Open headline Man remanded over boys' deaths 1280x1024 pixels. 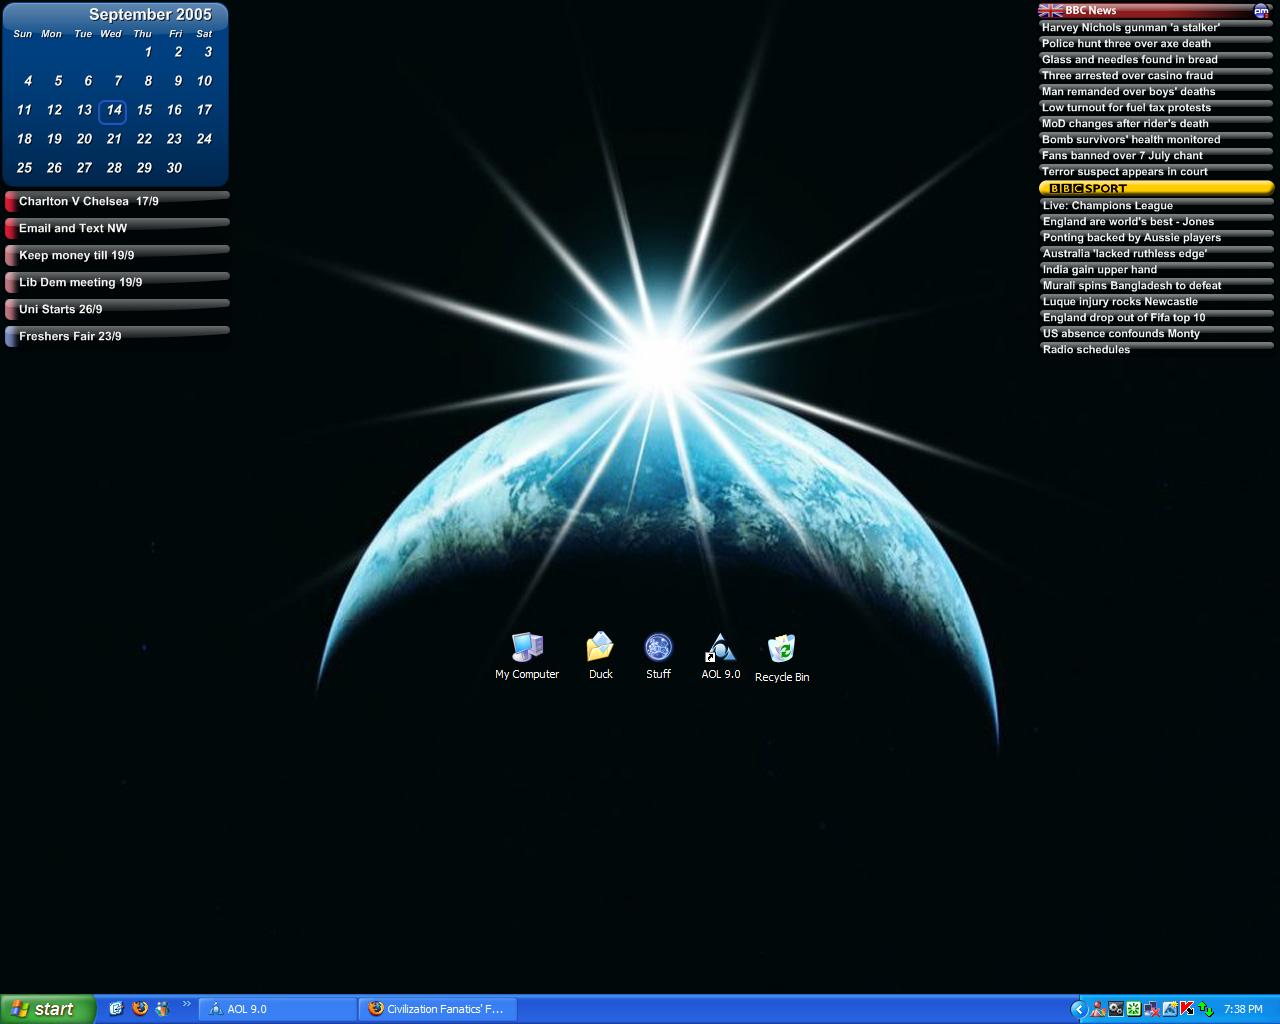[1155, 92]
